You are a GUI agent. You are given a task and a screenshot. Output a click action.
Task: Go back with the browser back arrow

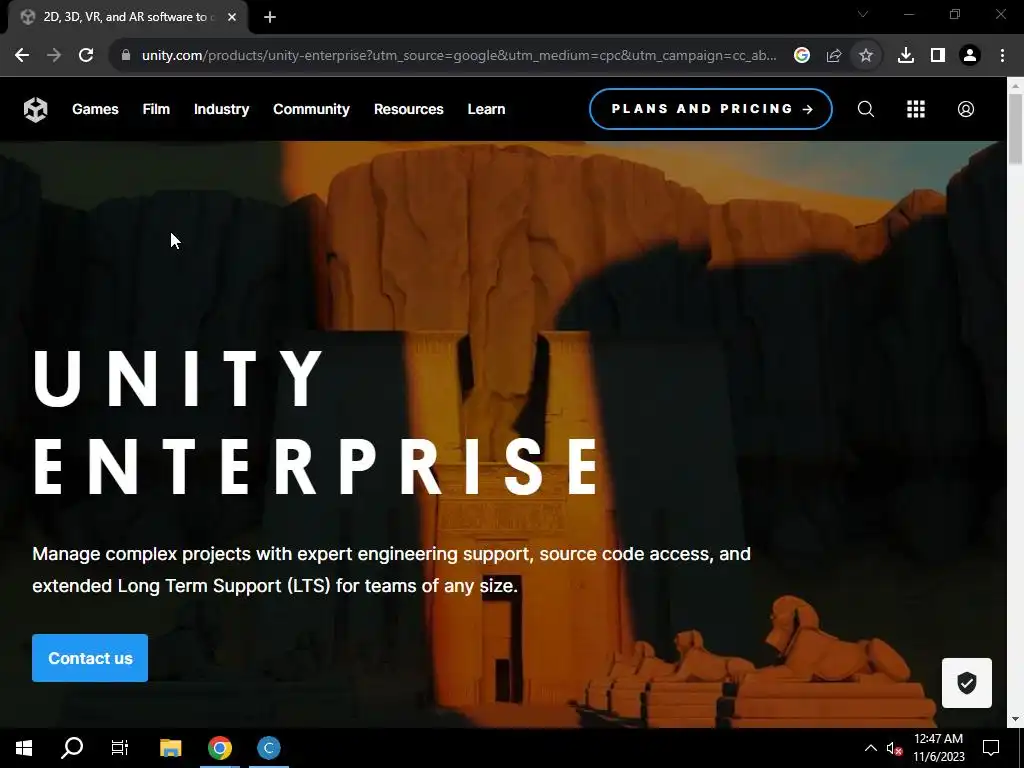pyautogui.click(x=22, y=56)
